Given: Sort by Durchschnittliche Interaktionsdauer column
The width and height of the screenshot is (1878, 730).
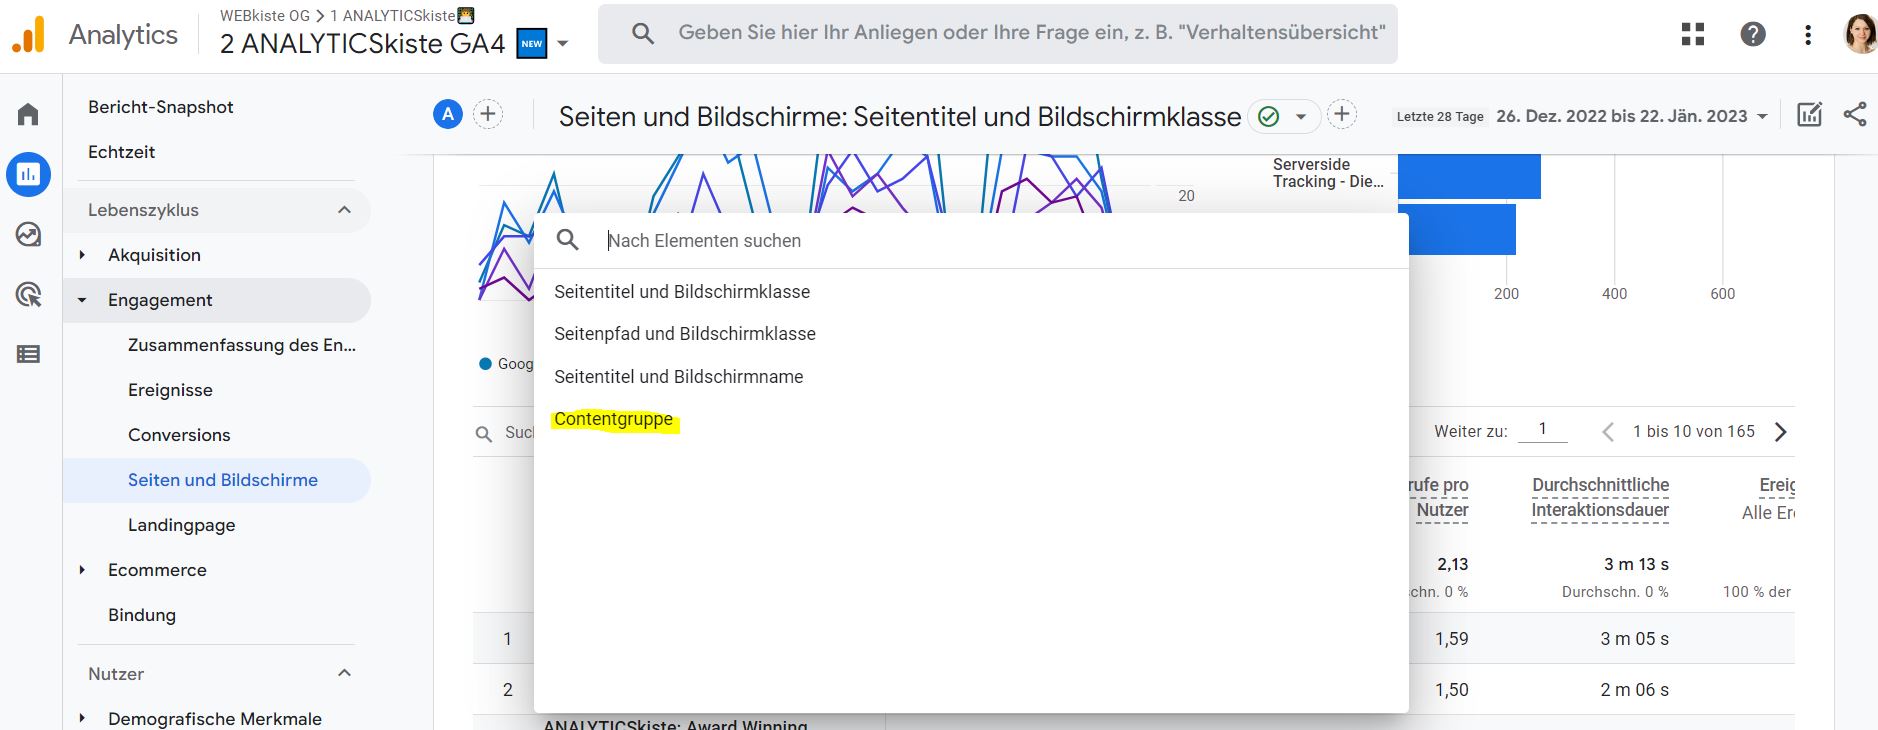Looking at the screenshot, I should 1600,497.
